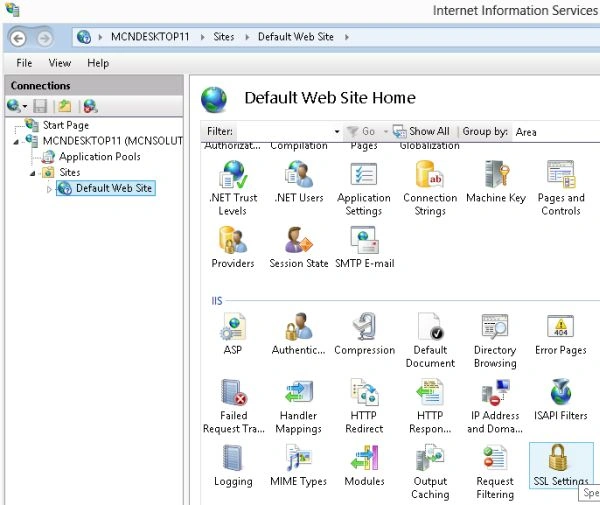Open HTTP Response Headers feature
The height and width of the screenshot is (505, 600).
coord(430,406)
